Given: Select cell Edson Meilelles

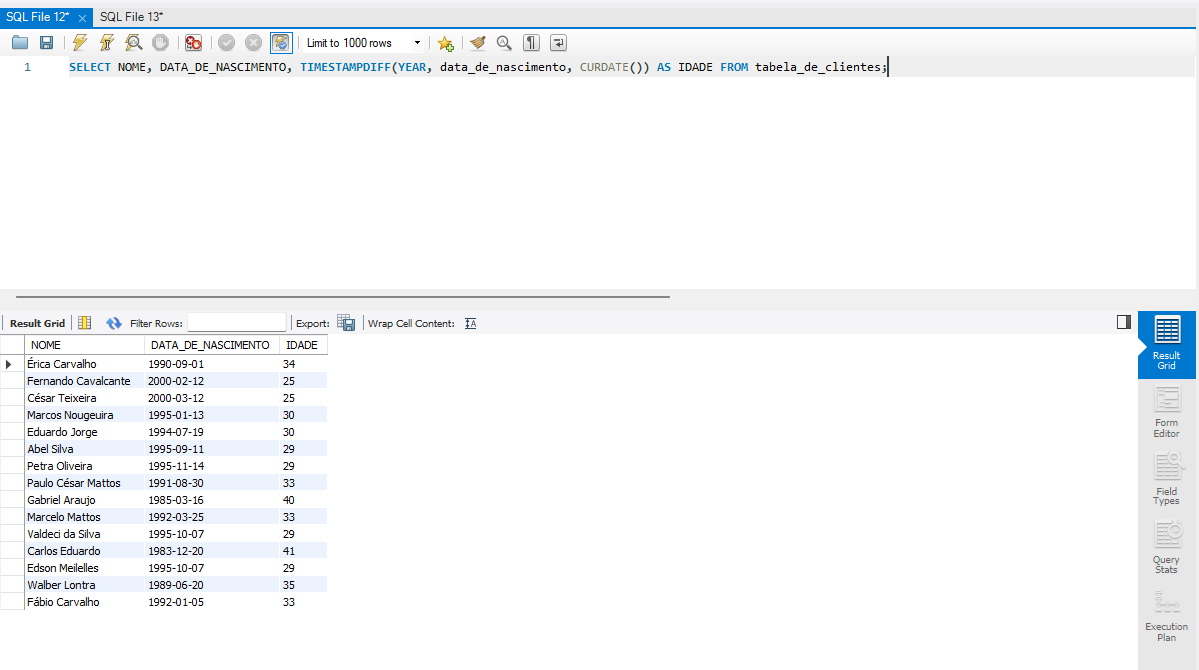Looking at the screenshot, I should click(x=84, y=568).
